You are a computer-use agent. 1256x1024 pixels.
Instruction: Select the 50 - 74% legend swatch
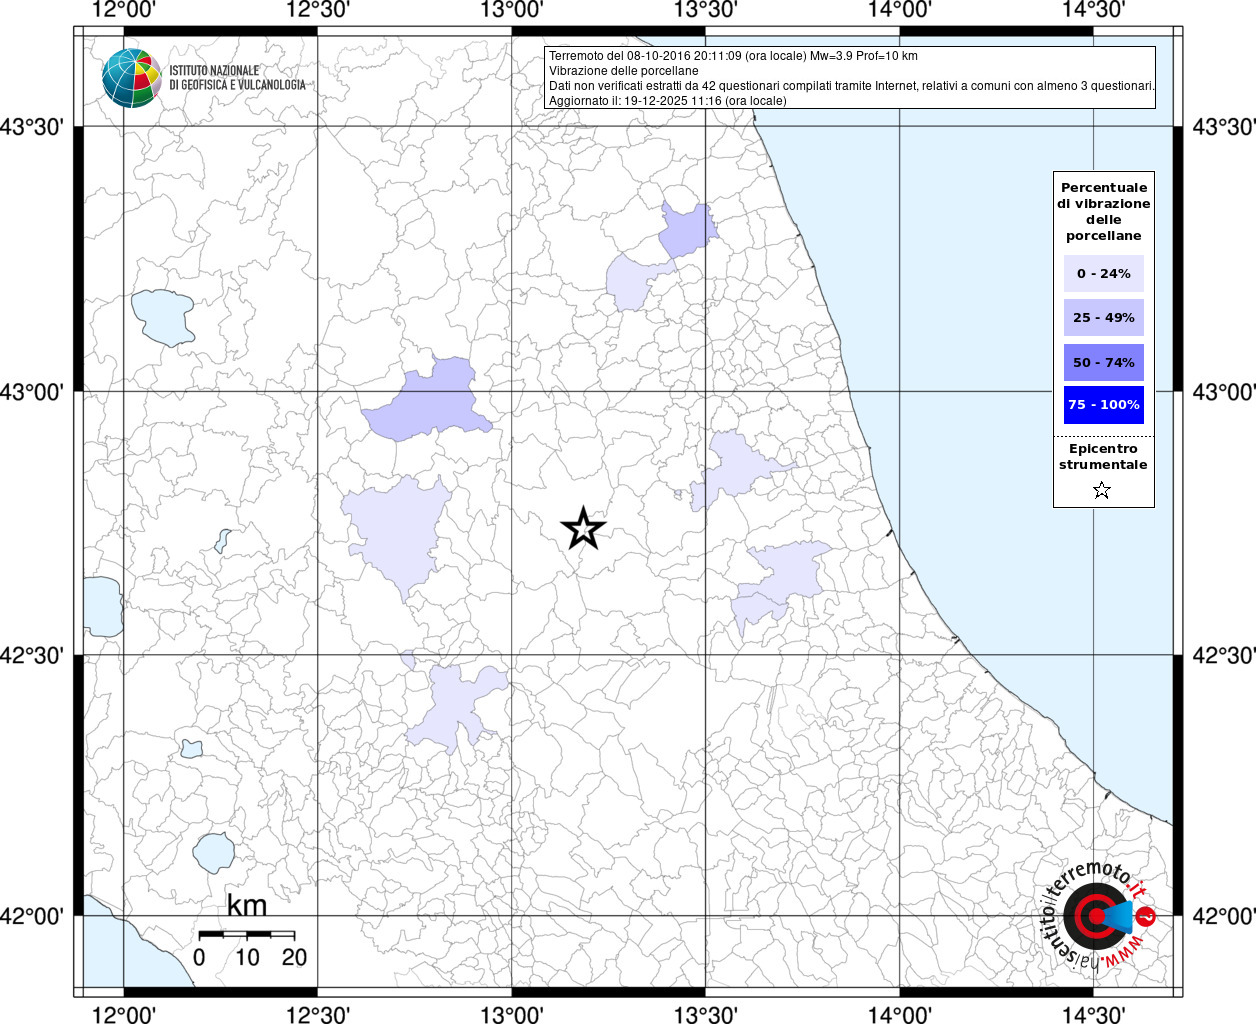[x=1104, y=362]
